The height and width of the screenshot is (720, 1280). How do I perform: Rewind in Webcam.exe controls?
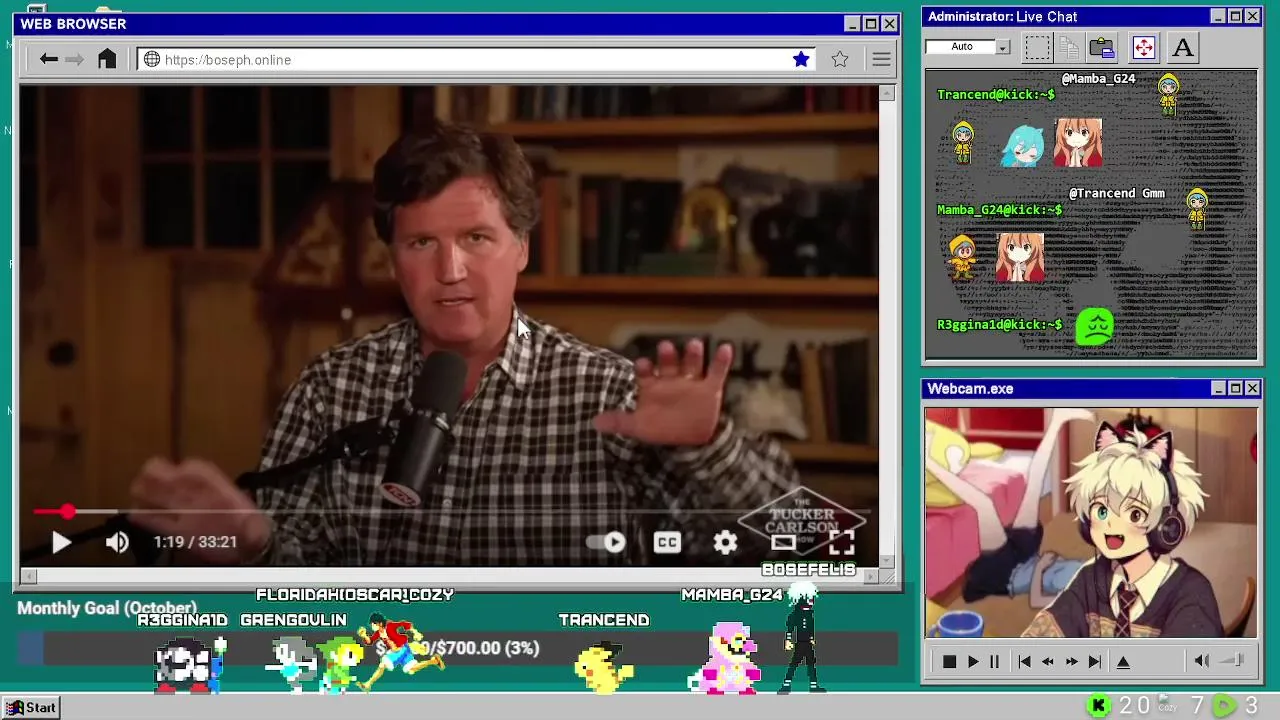[1047, 661]
